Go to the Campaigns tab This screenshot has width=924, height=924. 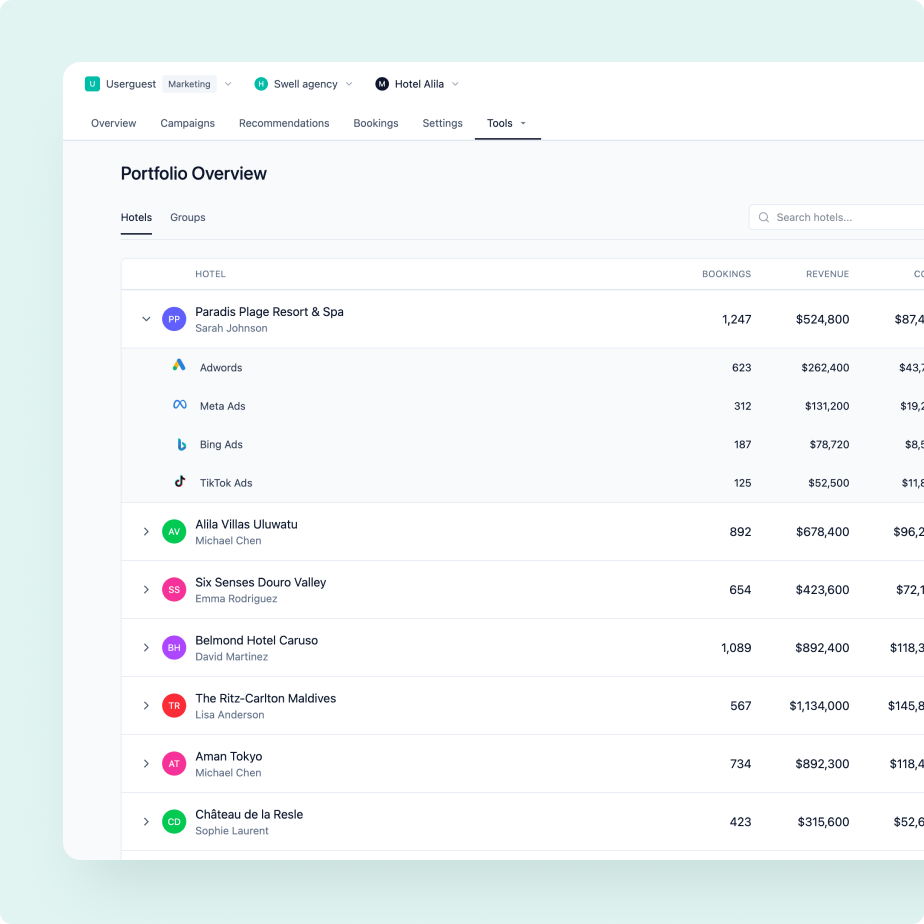(187, 123)
